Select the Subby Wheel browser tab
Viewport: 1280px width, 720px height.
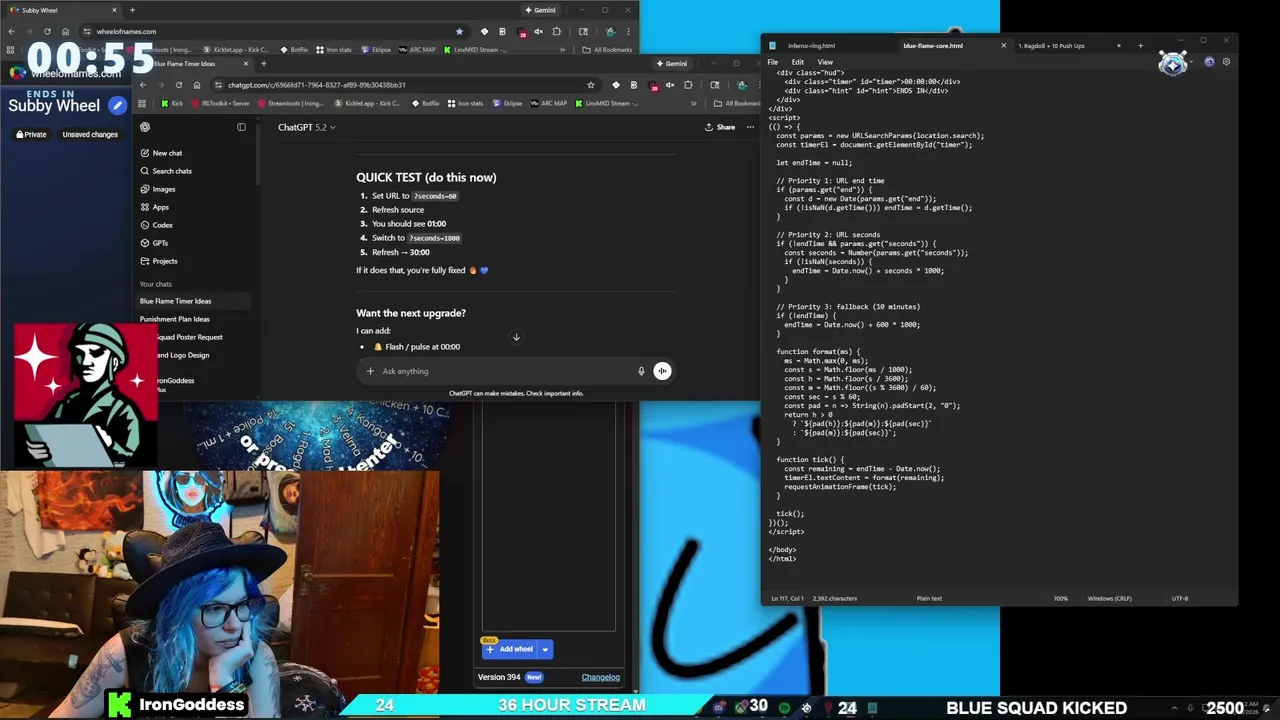coord(60,10)
